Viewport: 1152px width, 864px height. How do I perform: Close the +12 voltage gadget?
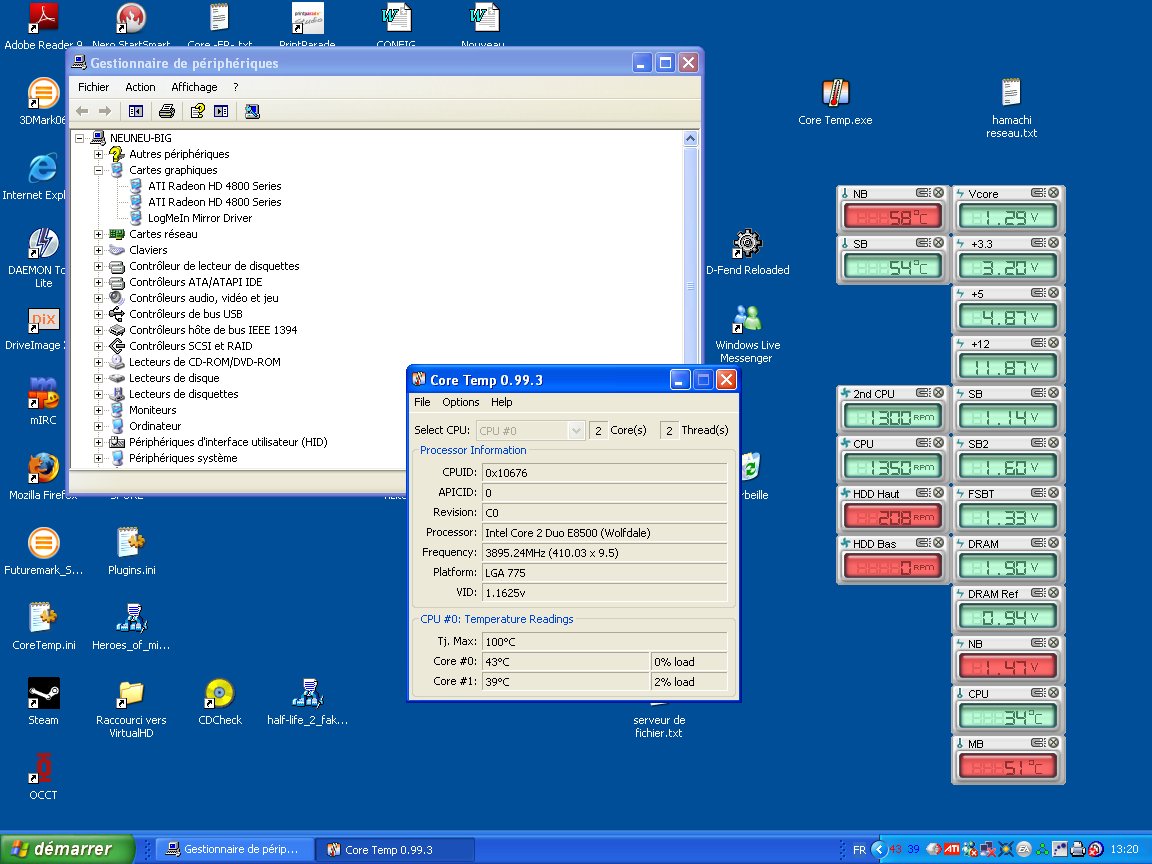point(1054,342)
